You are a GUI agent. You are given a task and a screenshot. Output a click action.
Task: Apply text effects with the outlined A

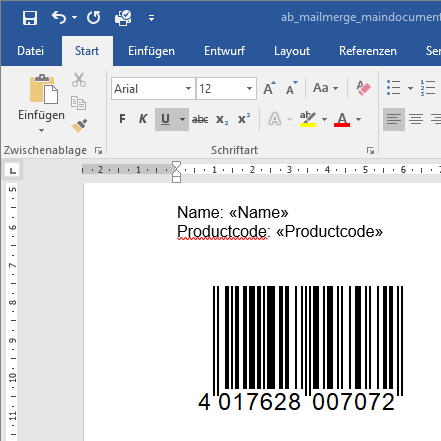(x=275, y=119)
